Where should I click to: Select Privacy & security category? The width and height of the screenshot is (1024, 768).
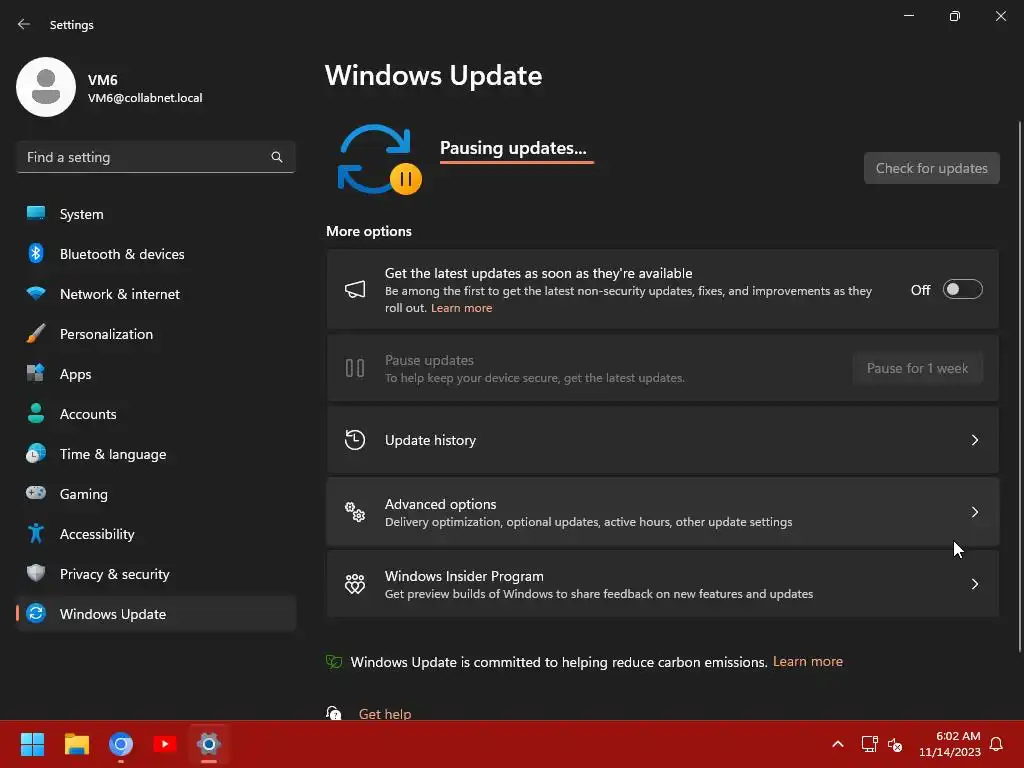[x=155, y=573]
